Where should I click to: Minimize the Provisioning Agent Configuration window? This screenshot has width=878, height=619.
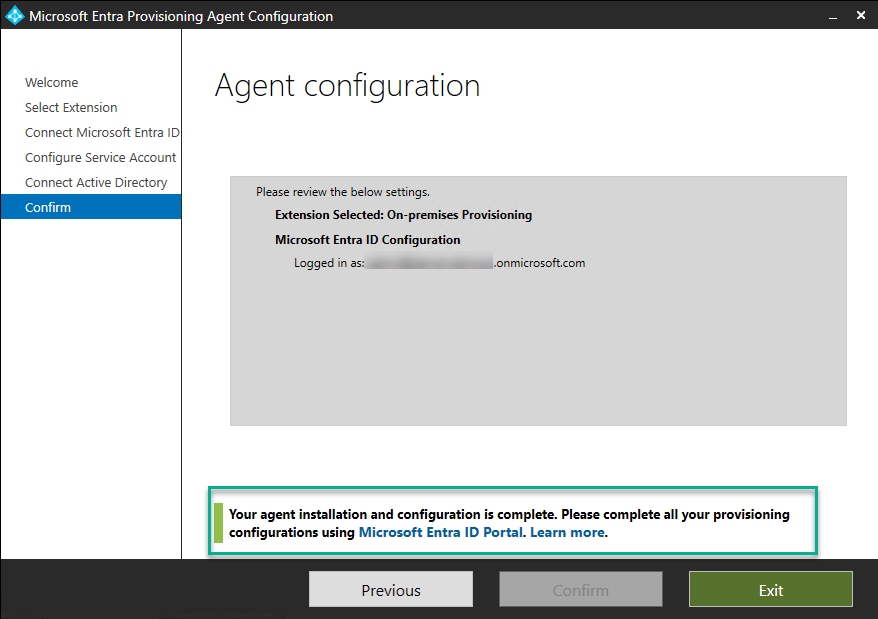click(829, 16)
